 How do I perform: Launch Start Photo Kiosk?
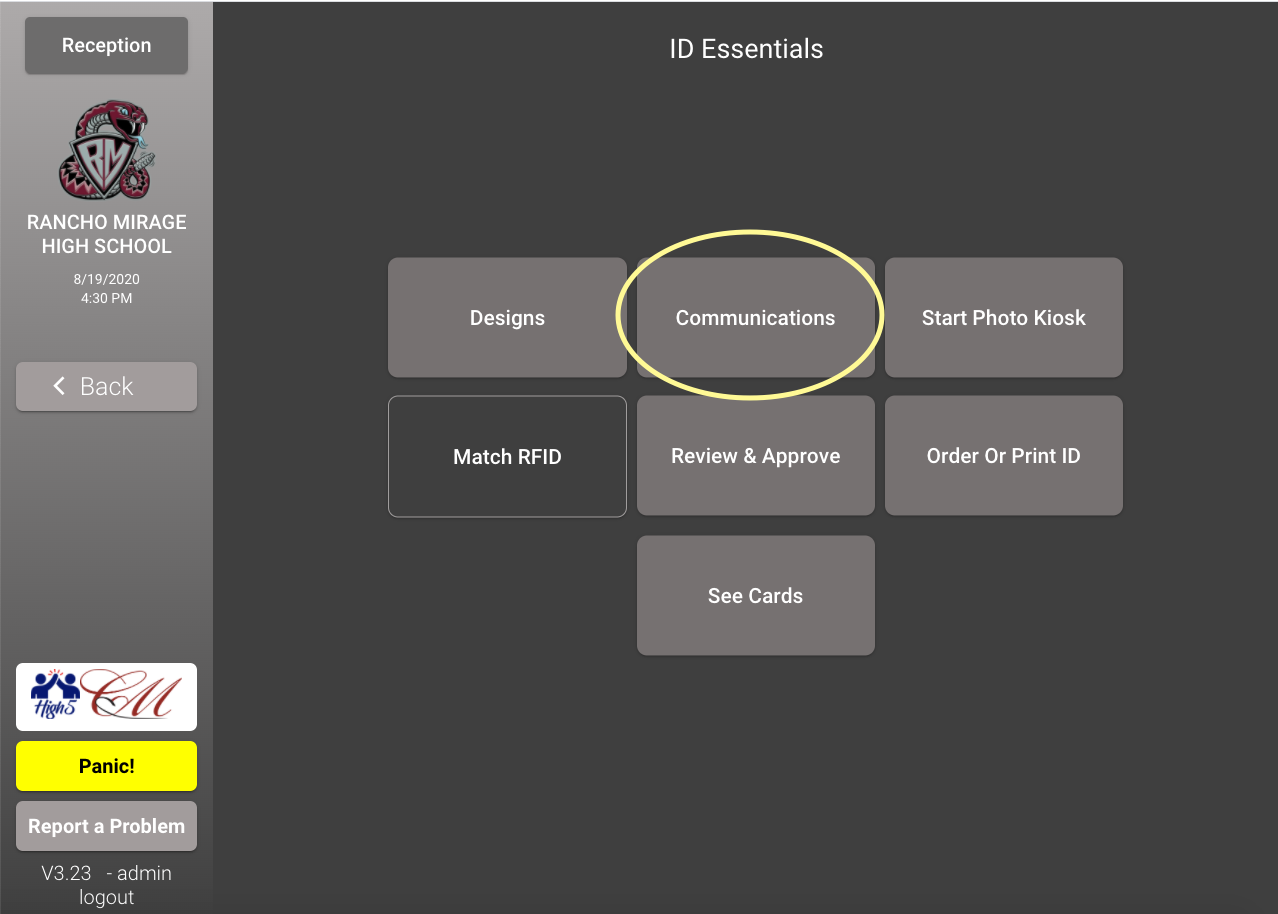pyautogui.click(x=1003, y=318)
